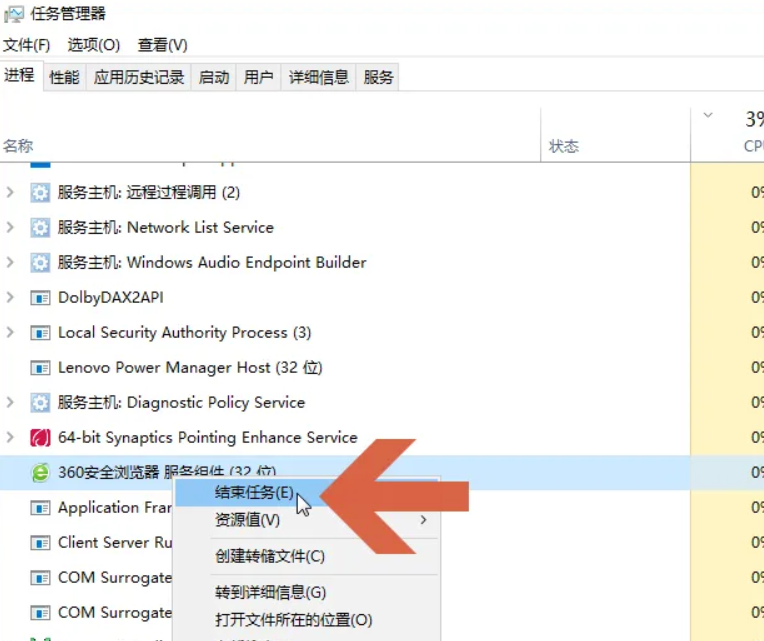Select the 360安全浏览器 服务组件 row text
This screenshot has height=641, width=764.
(x=167, y=471)
